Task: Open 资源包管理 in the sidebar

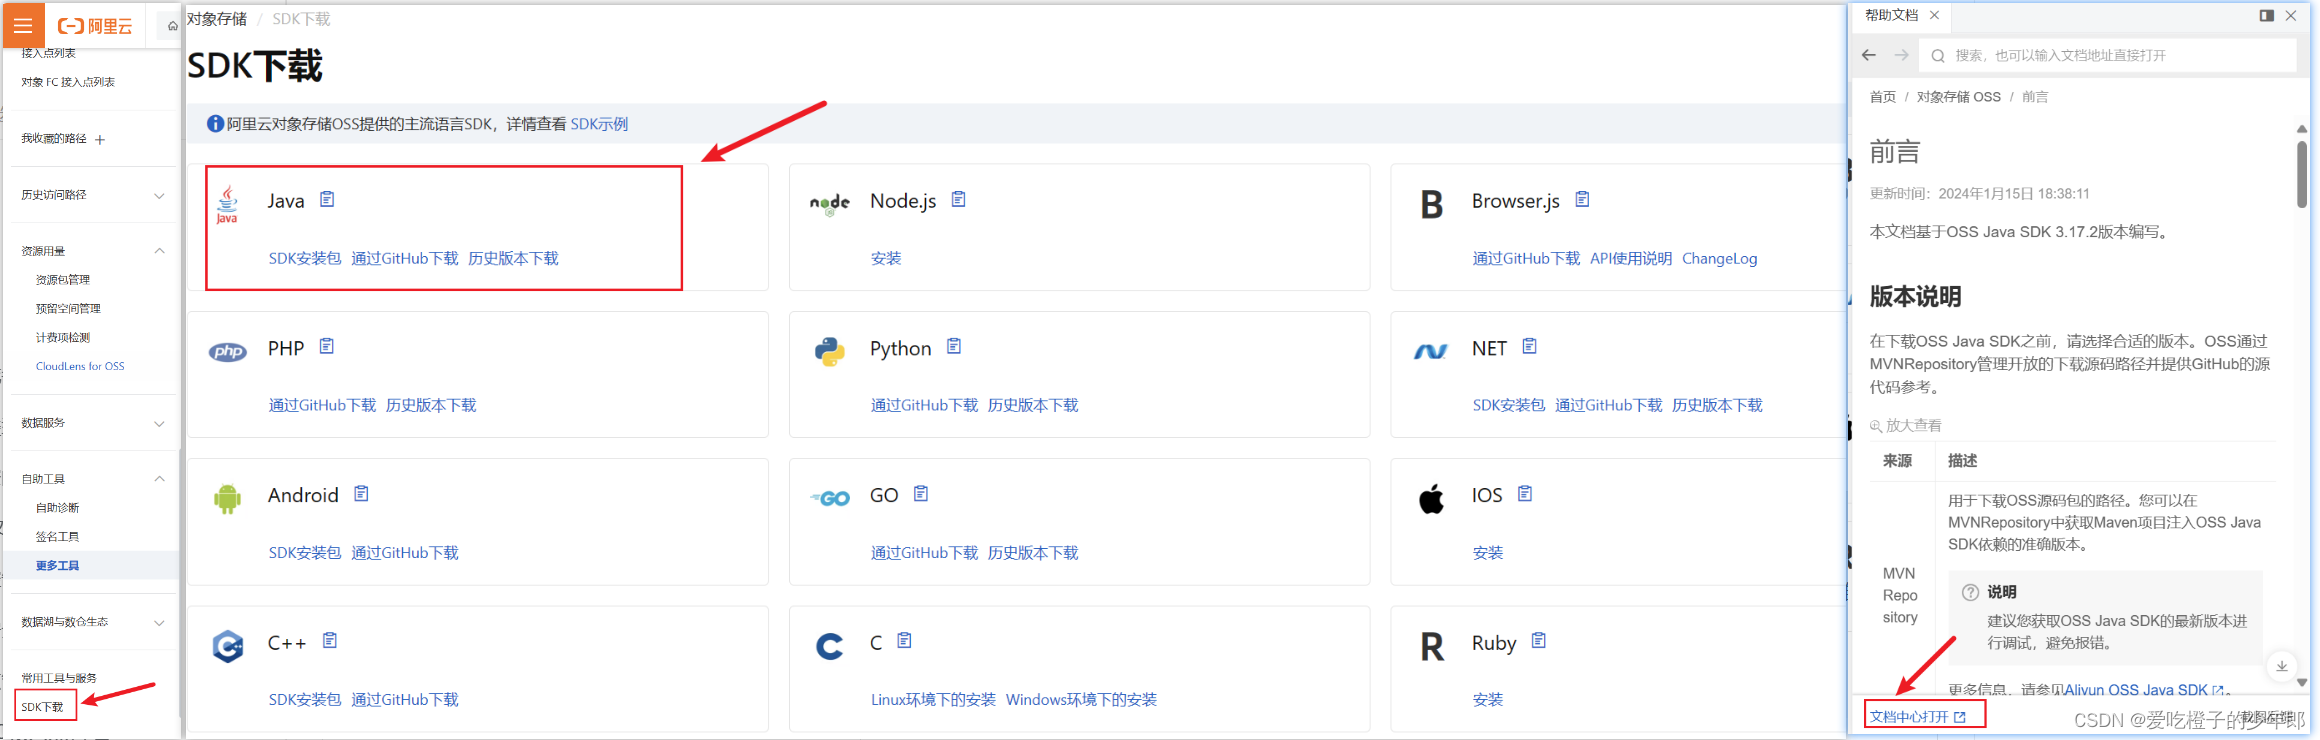Action: (x=63, y=280)
